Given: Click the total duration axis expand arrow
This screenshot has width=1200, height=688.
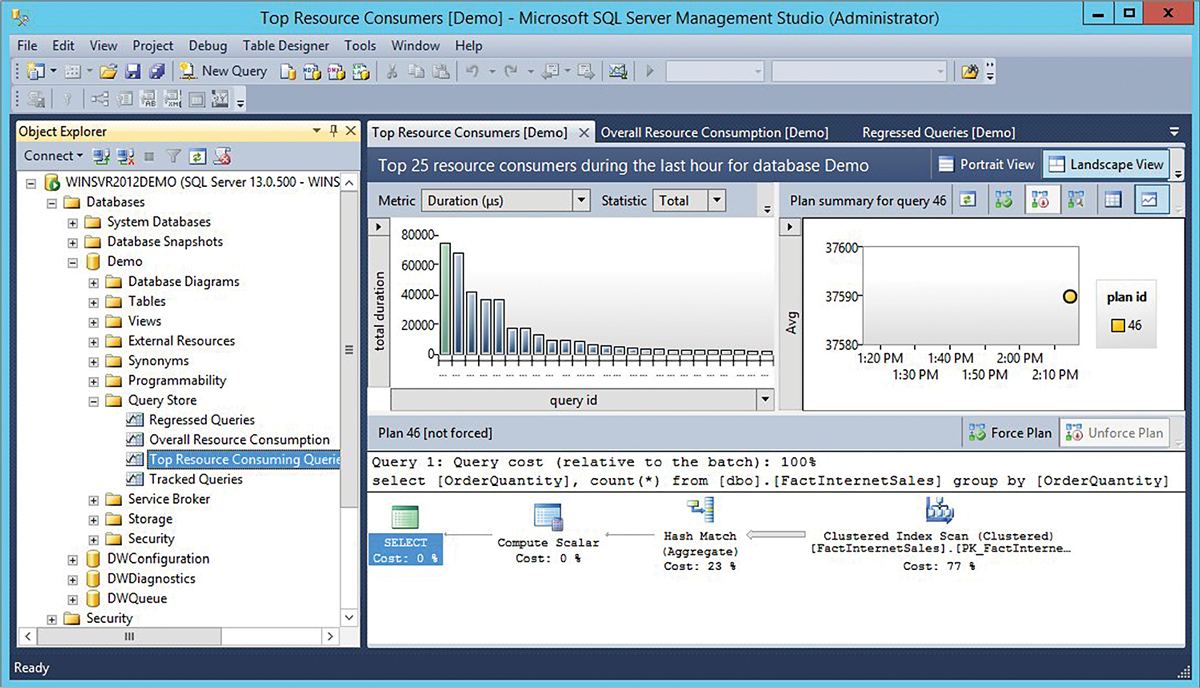Looking at the screenshot, I should pos(378,228).
